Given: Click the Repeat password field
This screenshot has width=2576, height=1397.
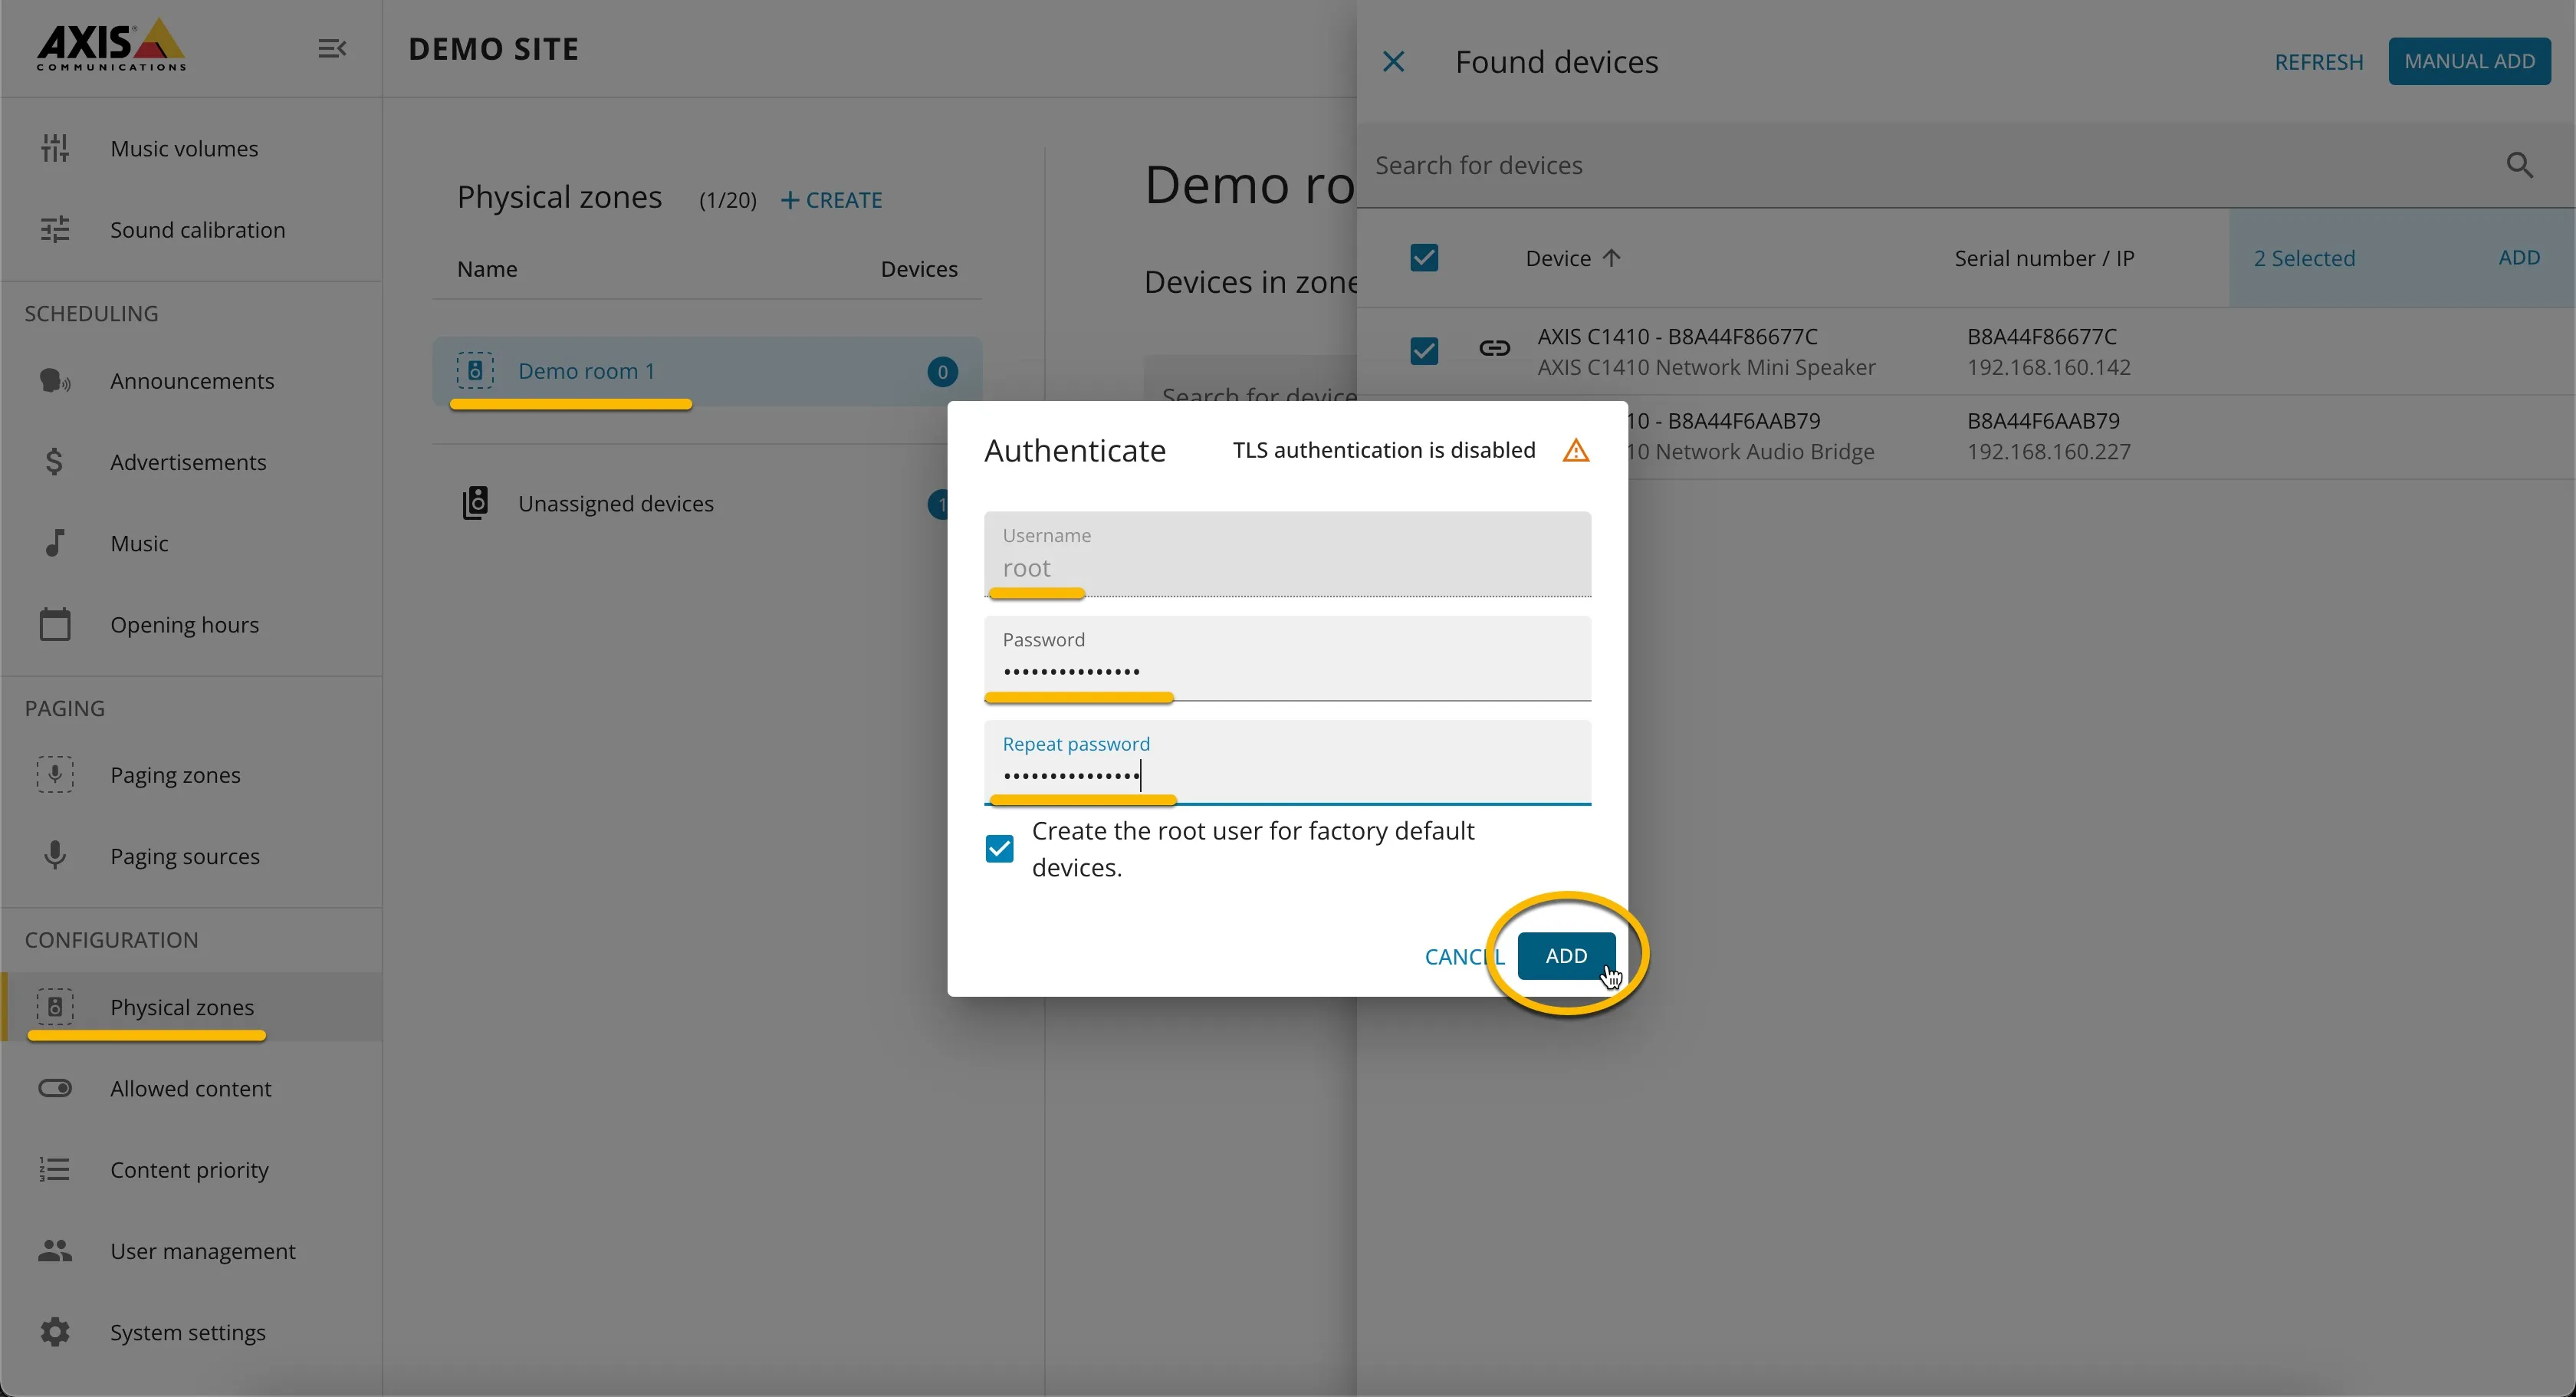Looking at the screenshot, I should click(1287, 762).
